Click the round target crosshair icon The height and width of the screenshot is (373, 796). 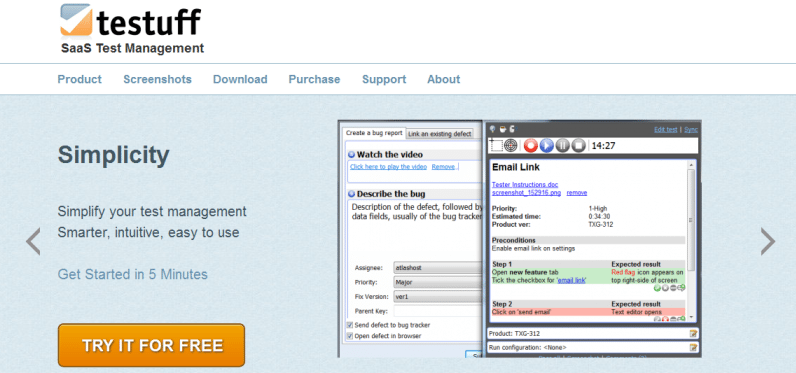(511, 145)
